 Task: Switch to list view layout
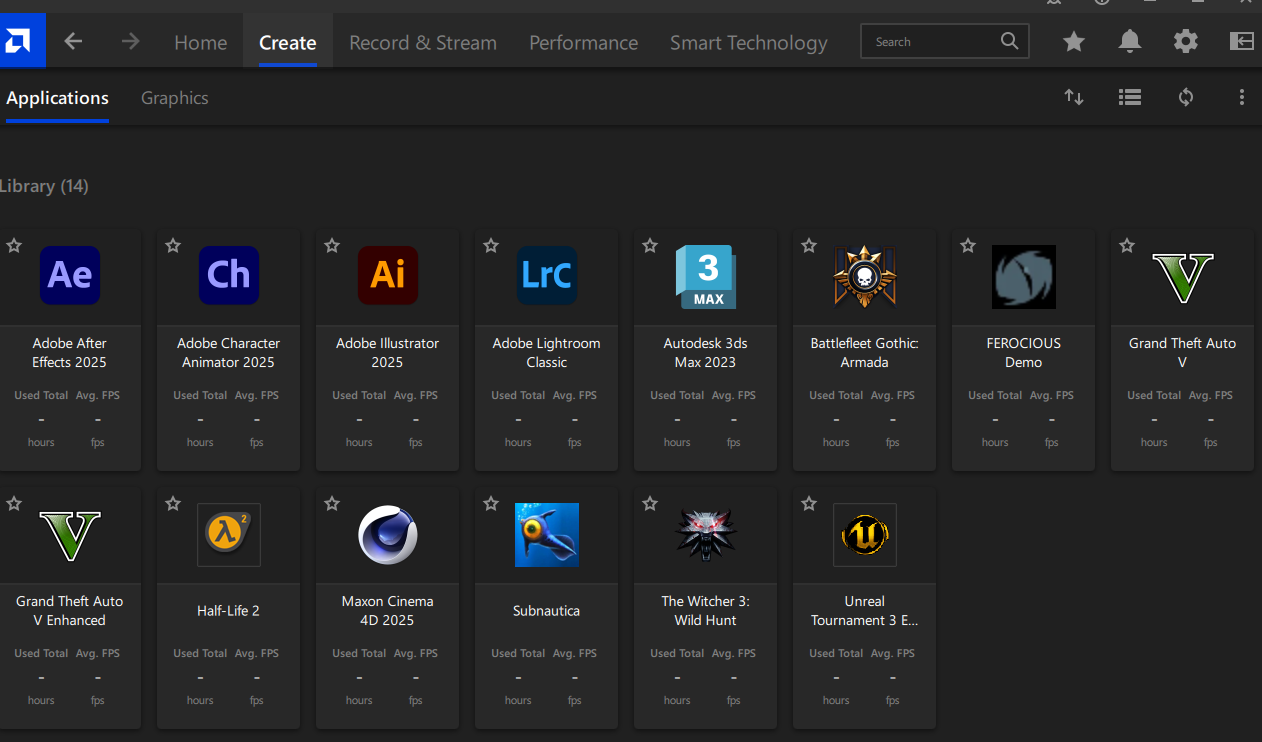(x=1130, y=97)
